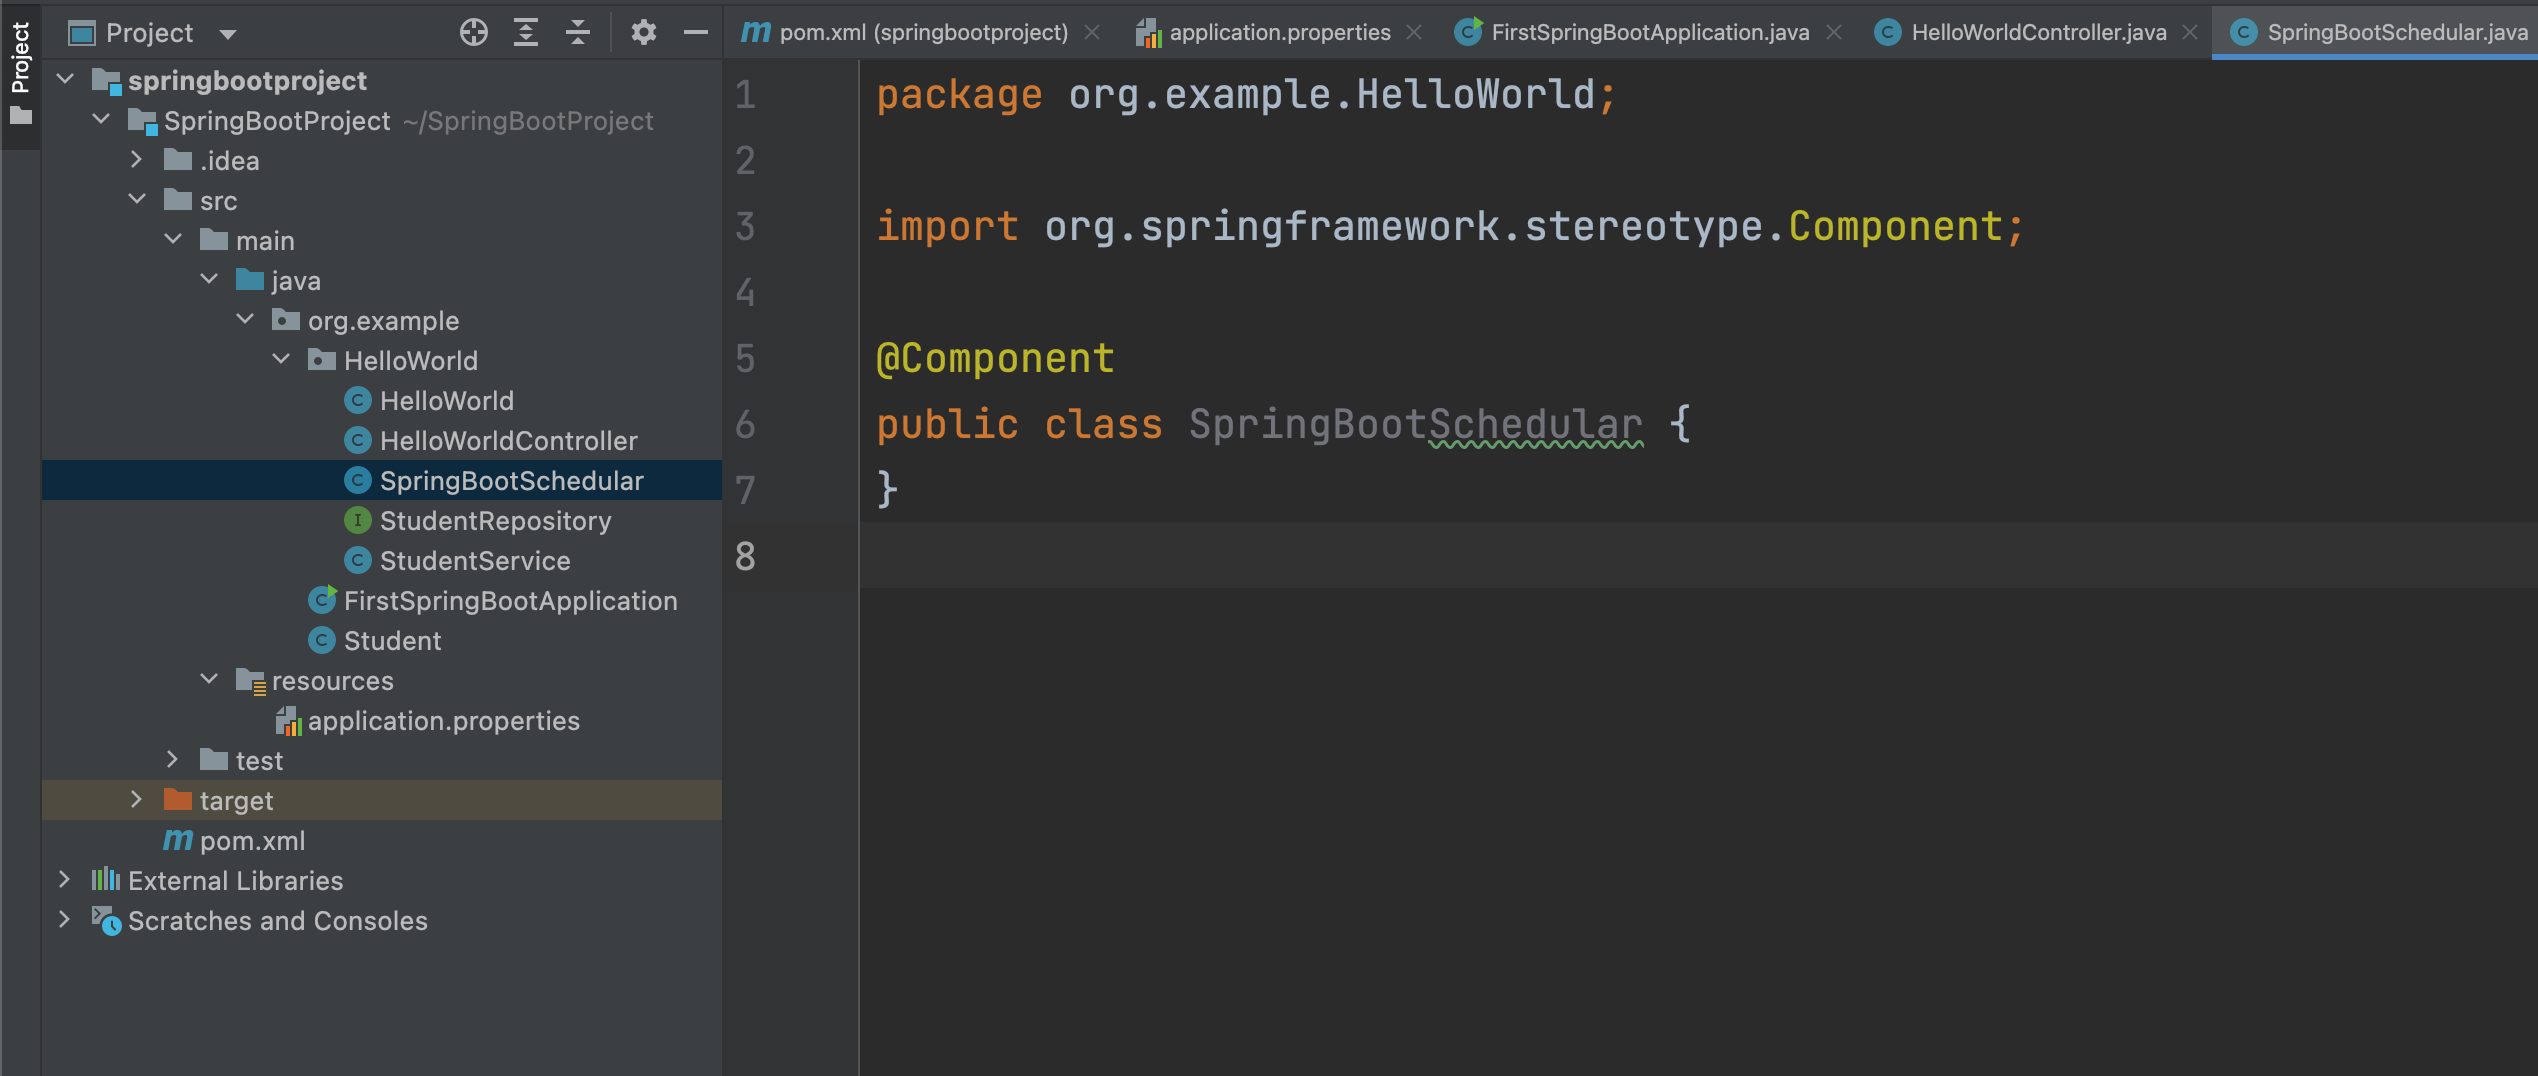Viewport: 2538px width, 1076px height.
Task: Collapse the src folder
Action: point(138,199)
